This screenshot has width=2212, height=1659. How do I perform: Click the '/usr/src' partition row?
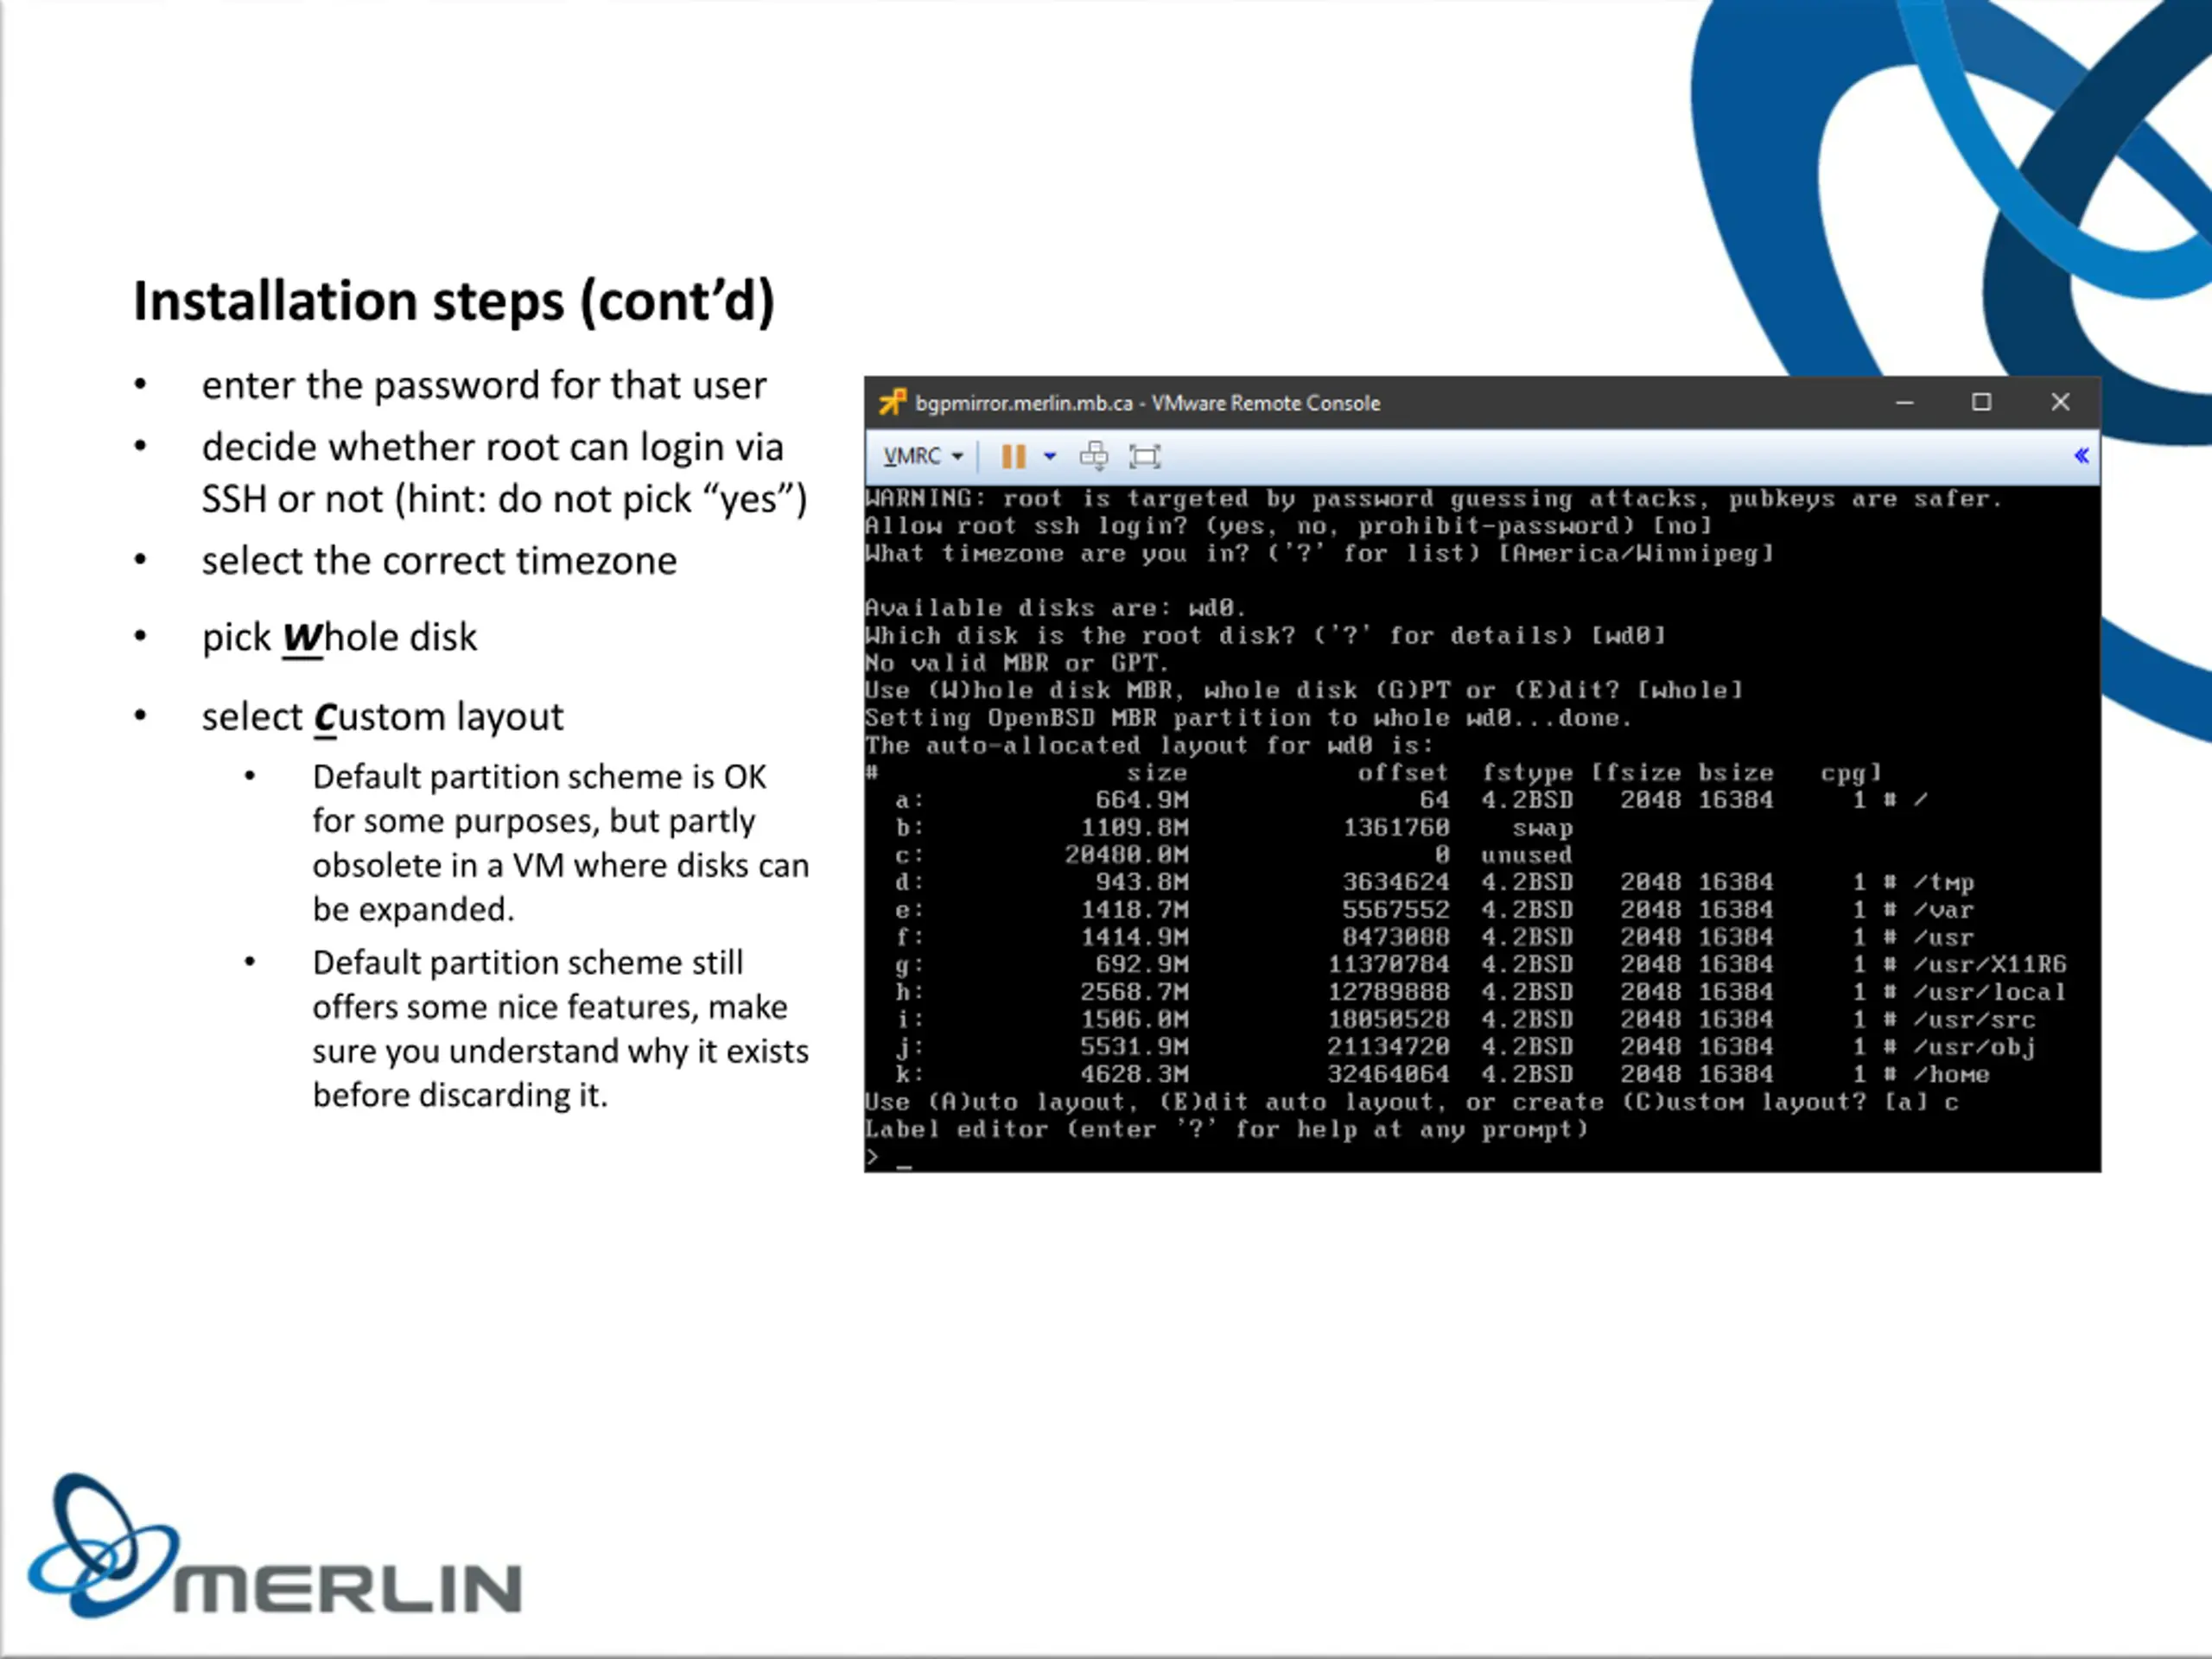coord(1465,1019)
